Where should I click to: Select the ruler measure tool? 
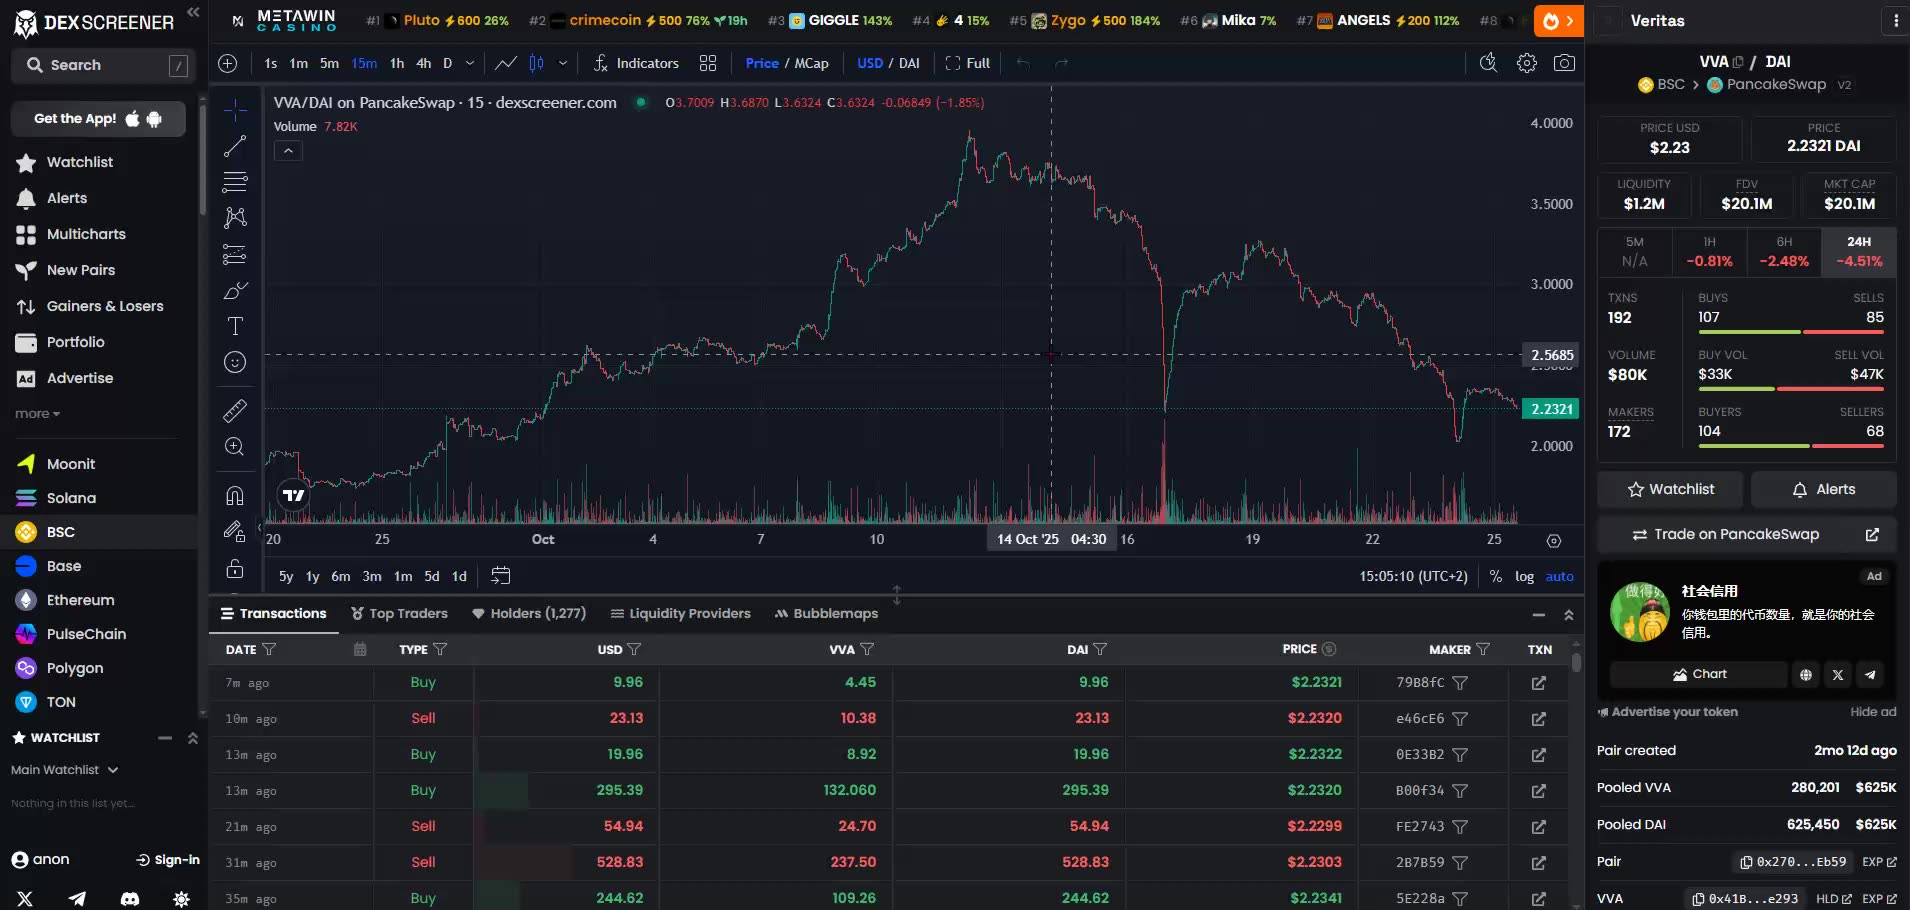point(235,410)
